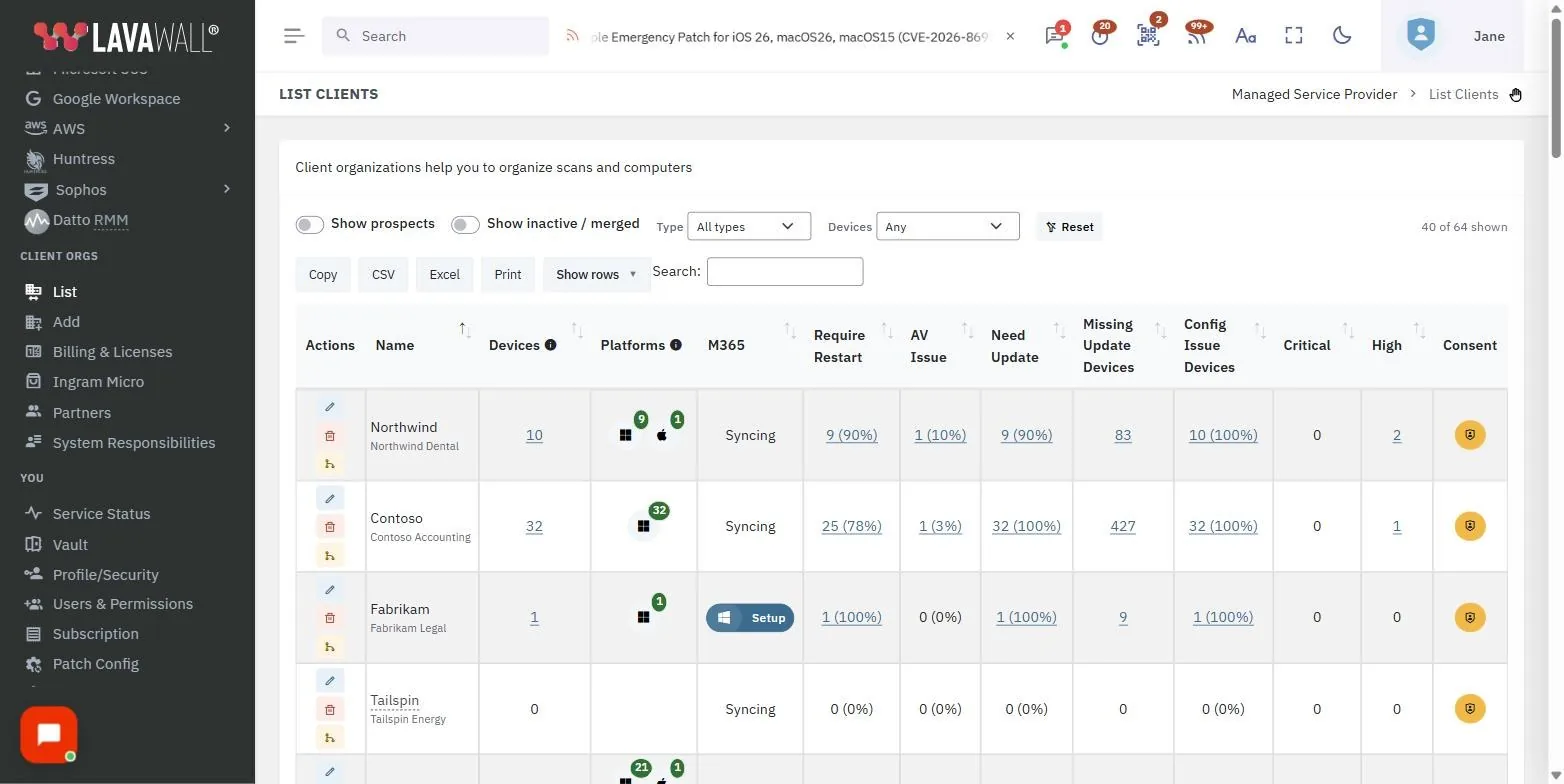Edit the Northwind client with pencil icon
This screenshot has width=1564, height=784.
330,407
